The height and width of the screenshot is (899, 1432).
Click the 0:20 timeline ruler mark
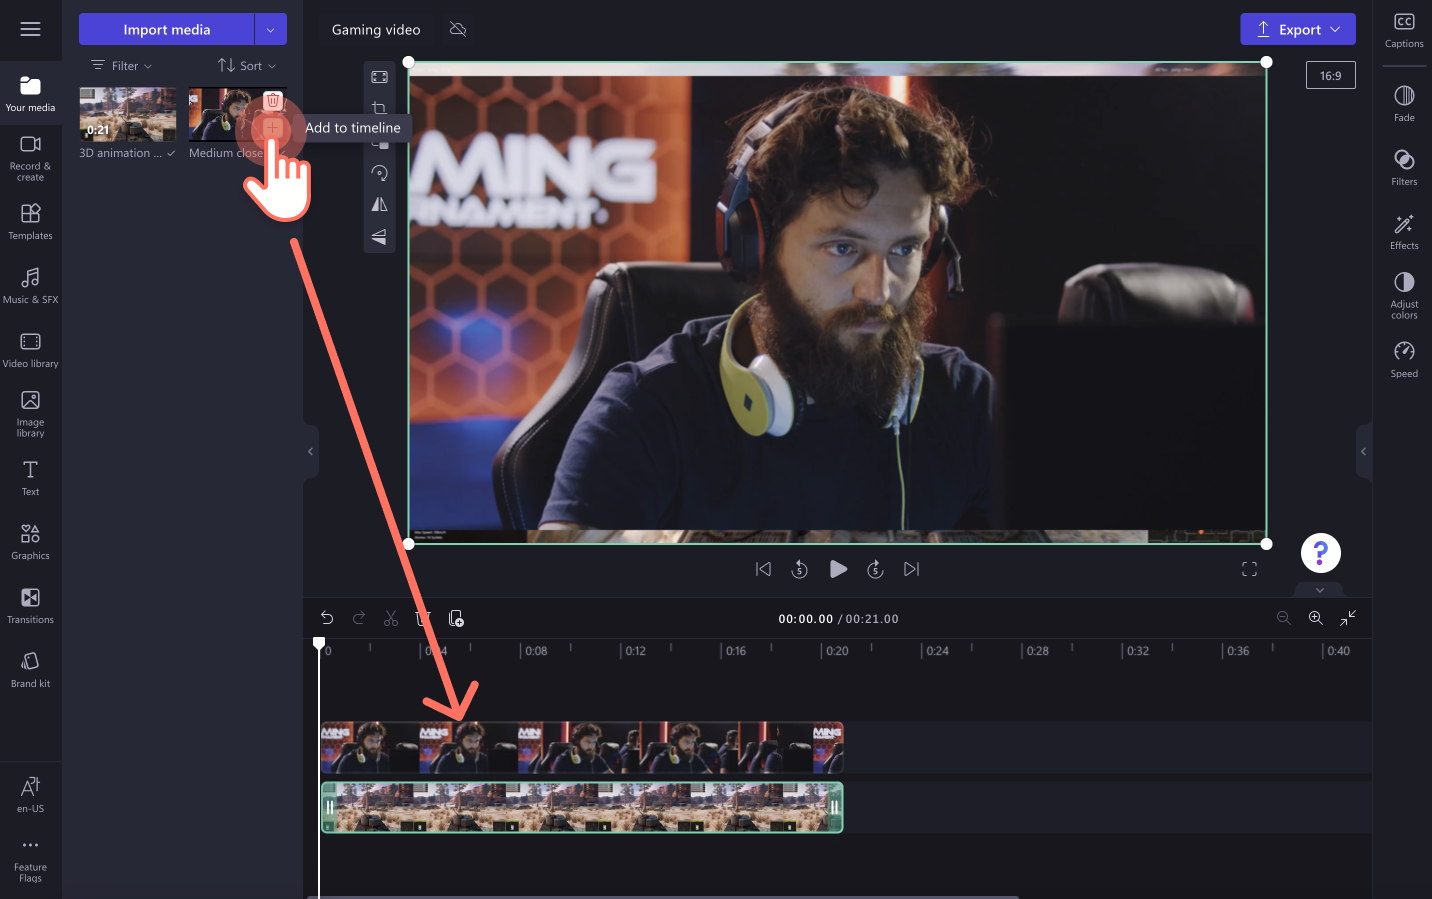pos(836,651)
